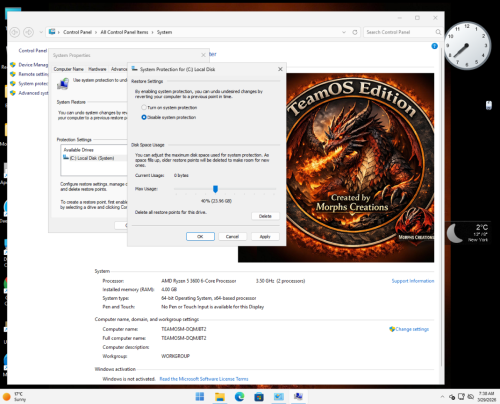The width and height of the screenshot is (500, 404).
Task: Open the Change settings link
Action: tap(409, 329)
